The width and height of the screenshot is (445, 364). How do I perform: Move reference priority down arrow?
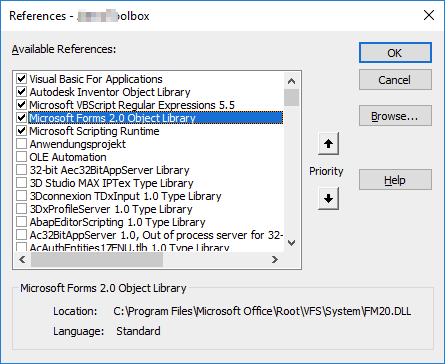click(328, 198)
